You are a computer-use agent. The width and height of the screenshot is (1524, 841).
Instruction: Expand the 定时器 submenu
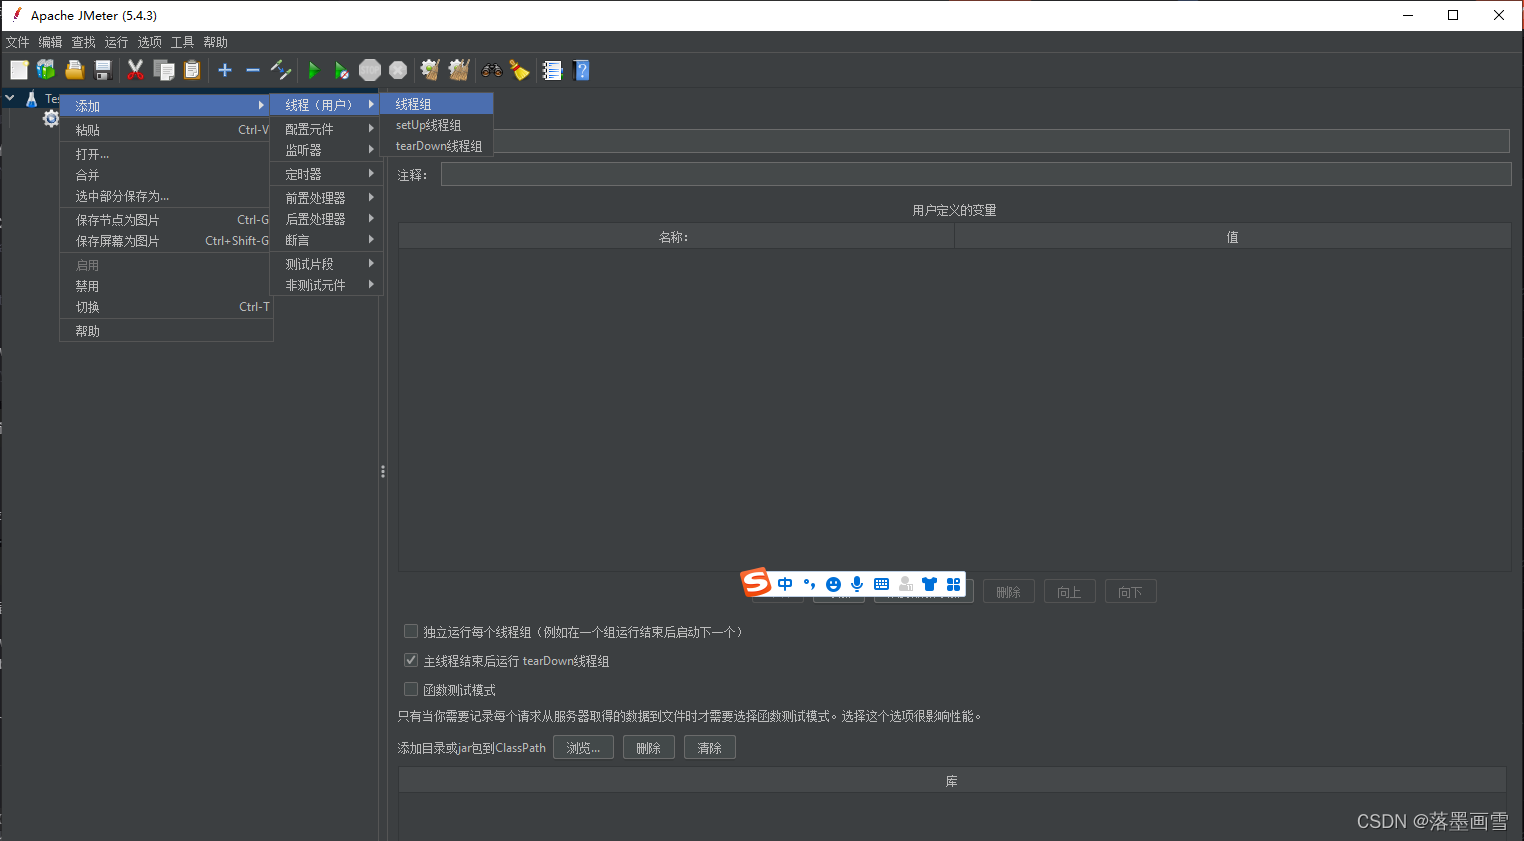327,174
